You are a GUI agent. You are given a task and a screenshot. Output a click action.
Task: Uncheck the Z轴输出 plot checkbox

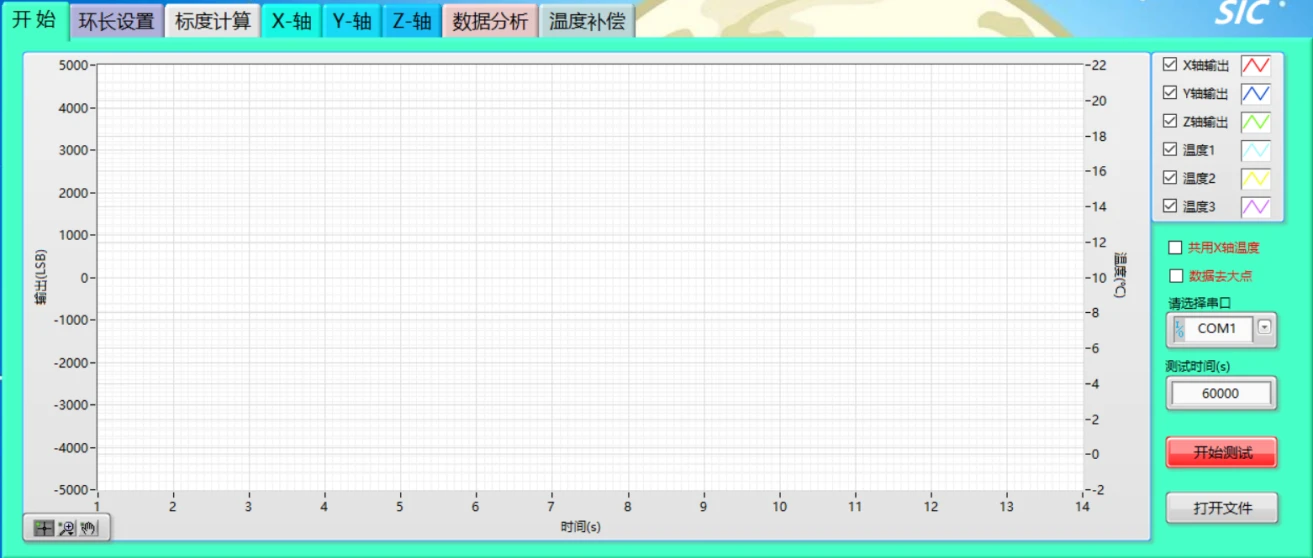[x=1170, y=121]
